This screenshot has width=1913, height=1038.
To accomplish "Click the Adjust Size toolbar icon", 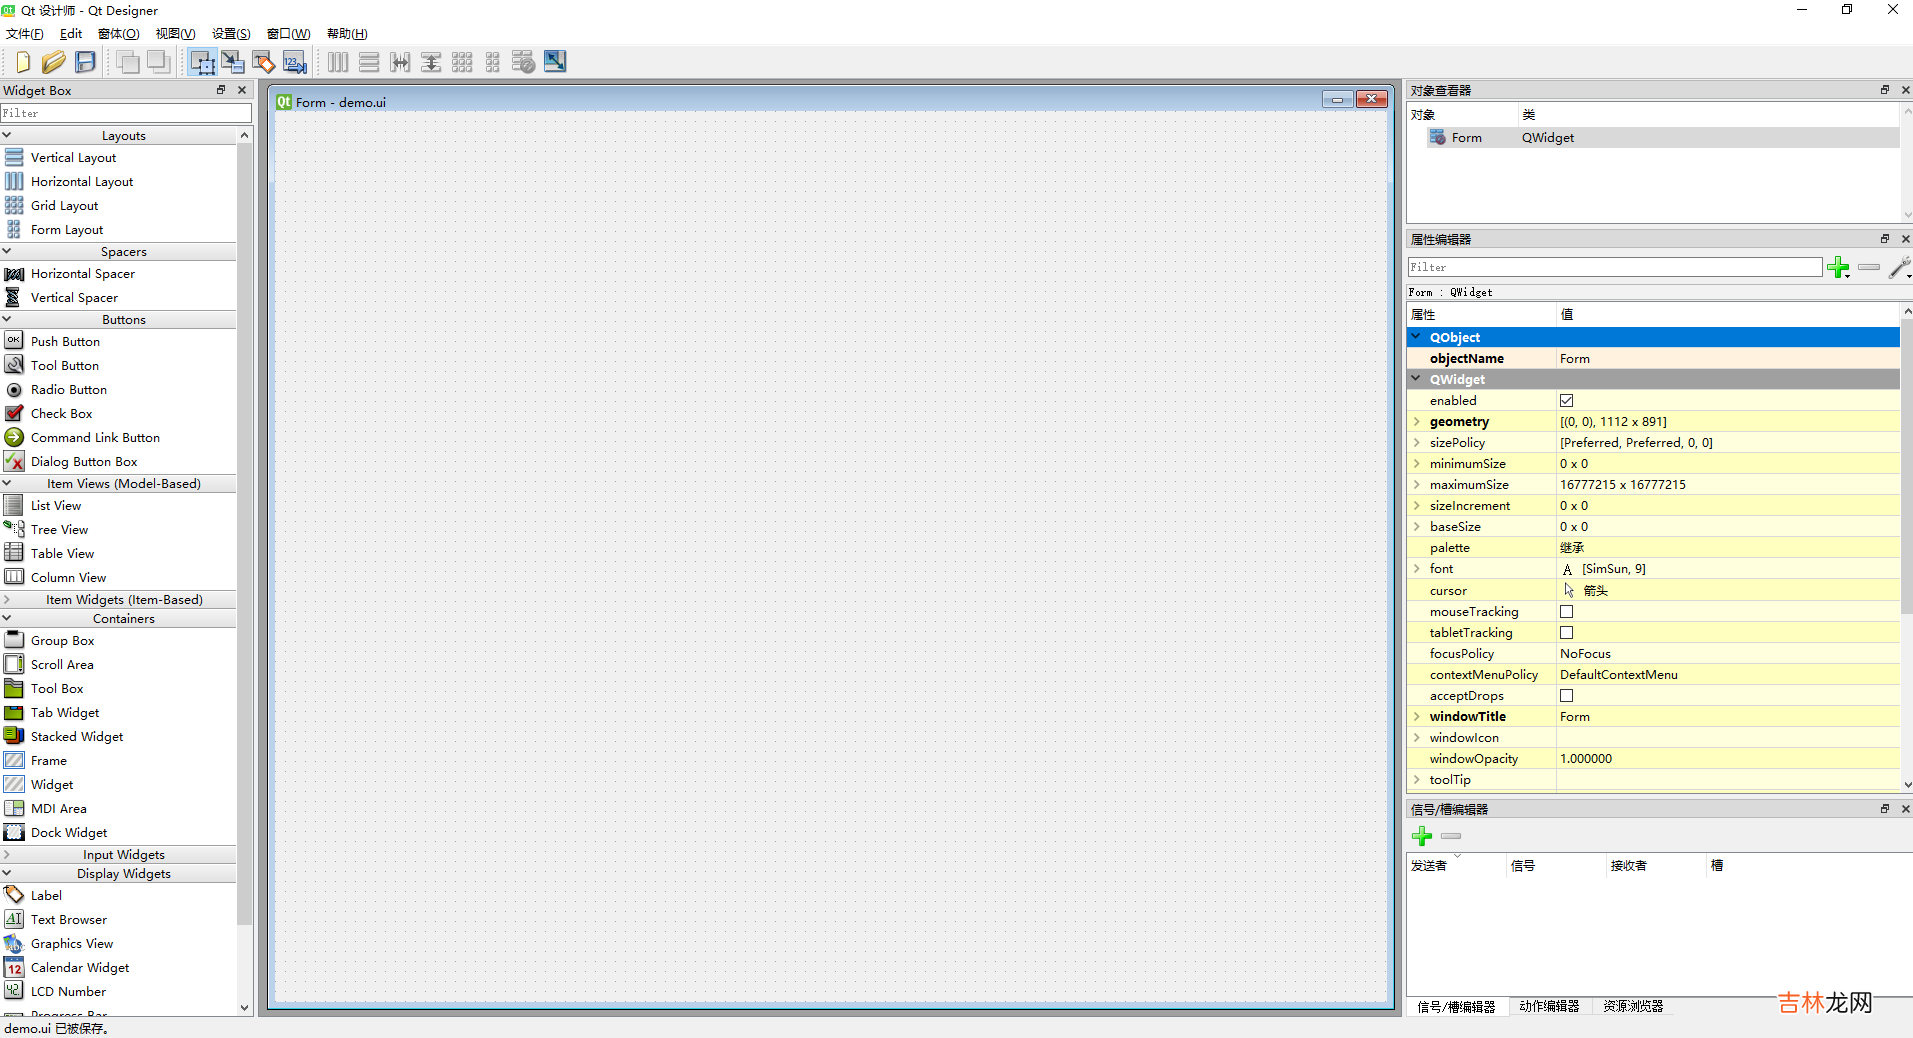I will [x=555, y=62].
